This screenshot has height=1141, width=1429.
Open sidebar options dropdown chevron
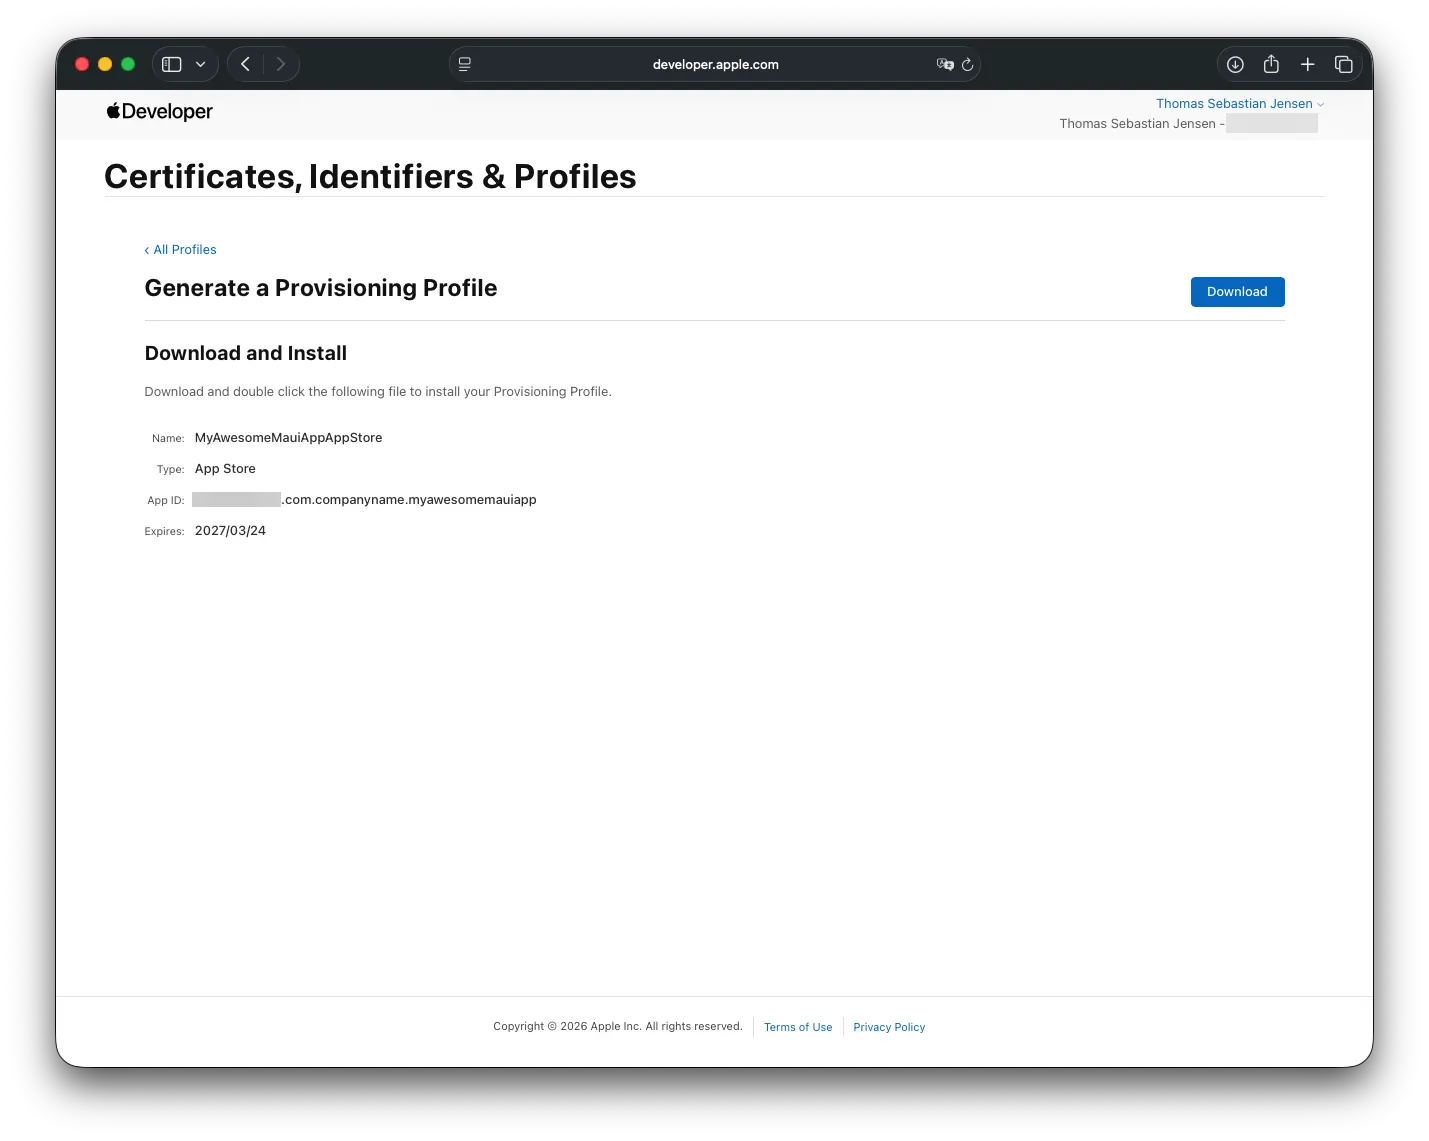[200, 64]
